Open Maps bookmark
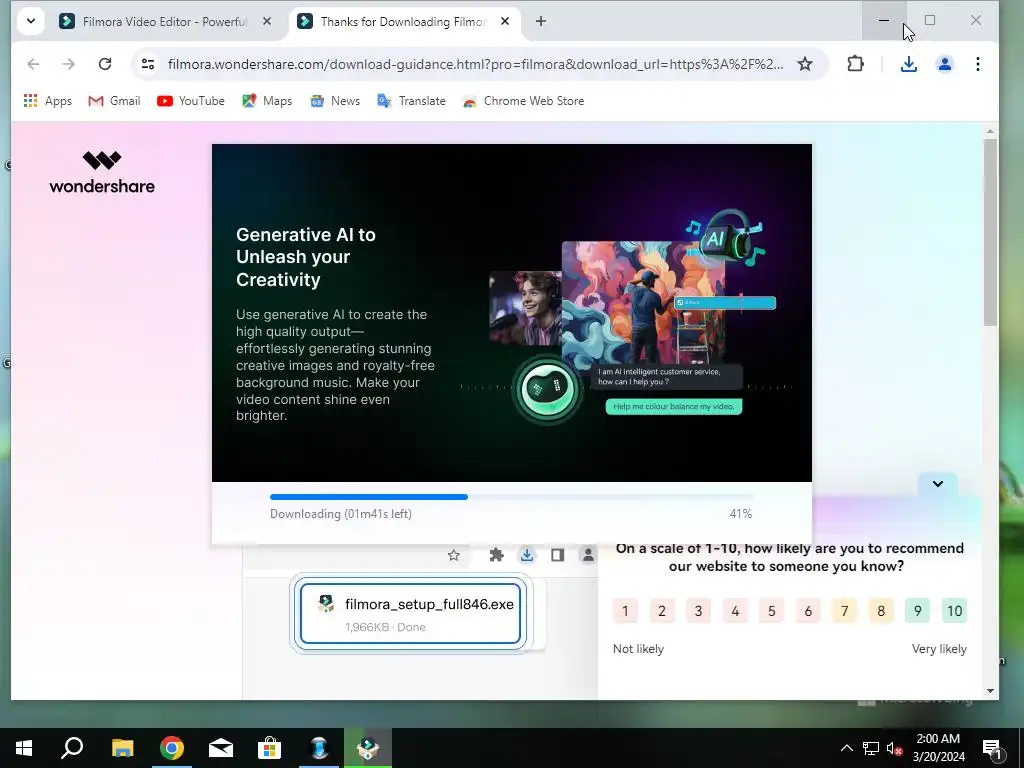Screen dimensions: 1024x768 tap(267, 101)
